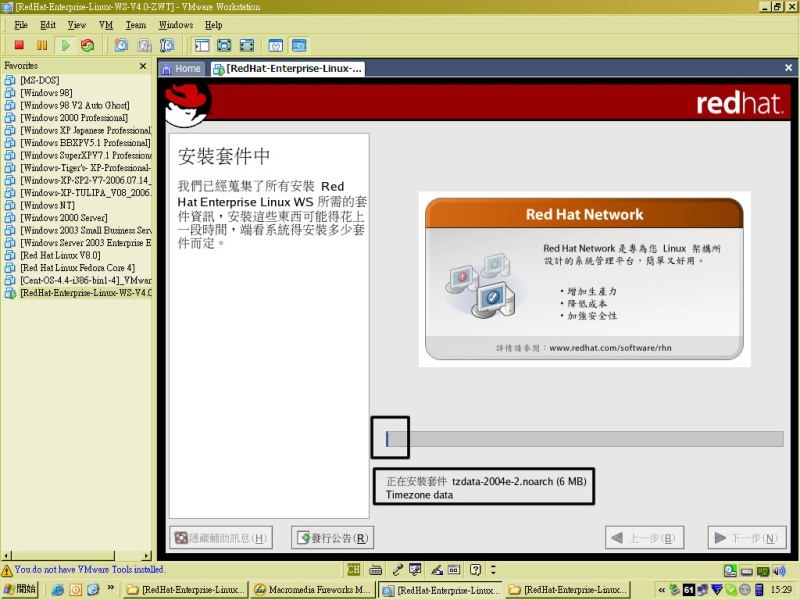Click the Favorites horizontal scrollbar right arrow
Screen dimensions: 800x600
click(x=147, y=556)
